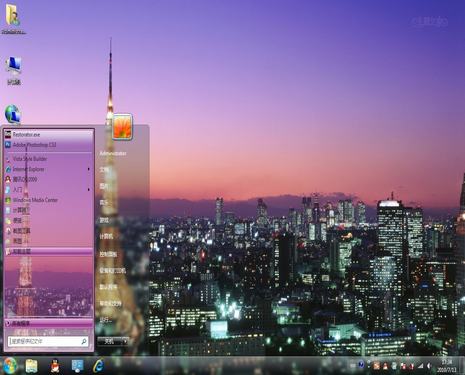Open the folder icon on taskbar
Screen dimensions: 465x375
point(32,366)
